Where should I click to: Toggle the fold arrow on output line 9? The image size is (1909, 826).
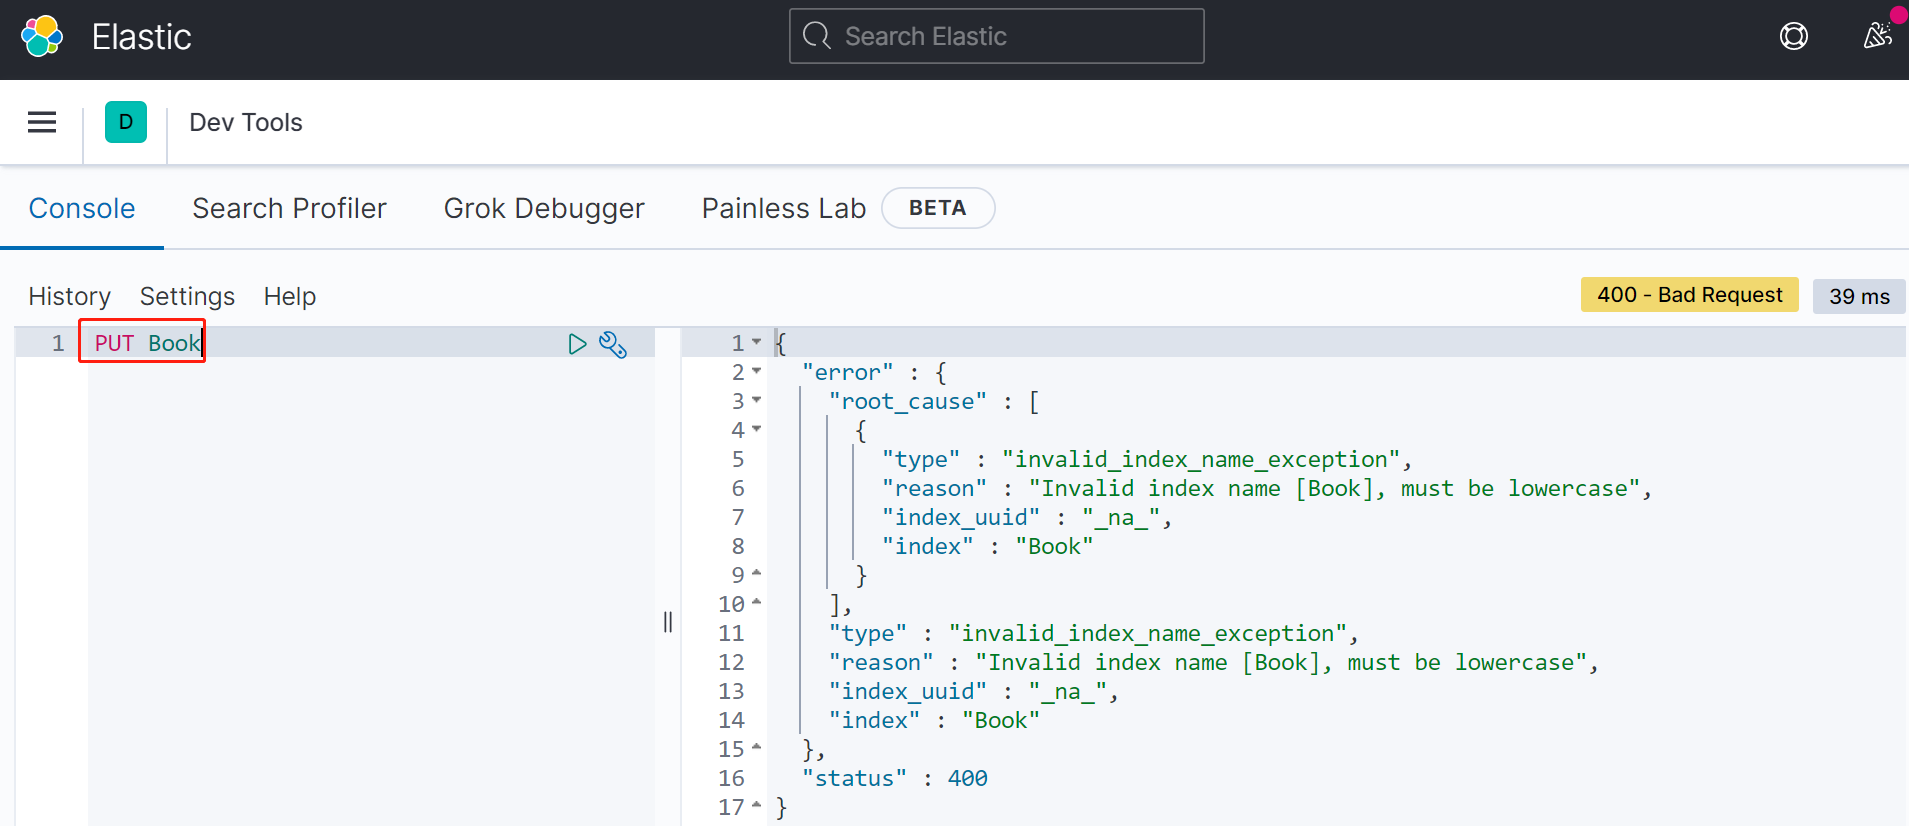click(x=756, y=573)
